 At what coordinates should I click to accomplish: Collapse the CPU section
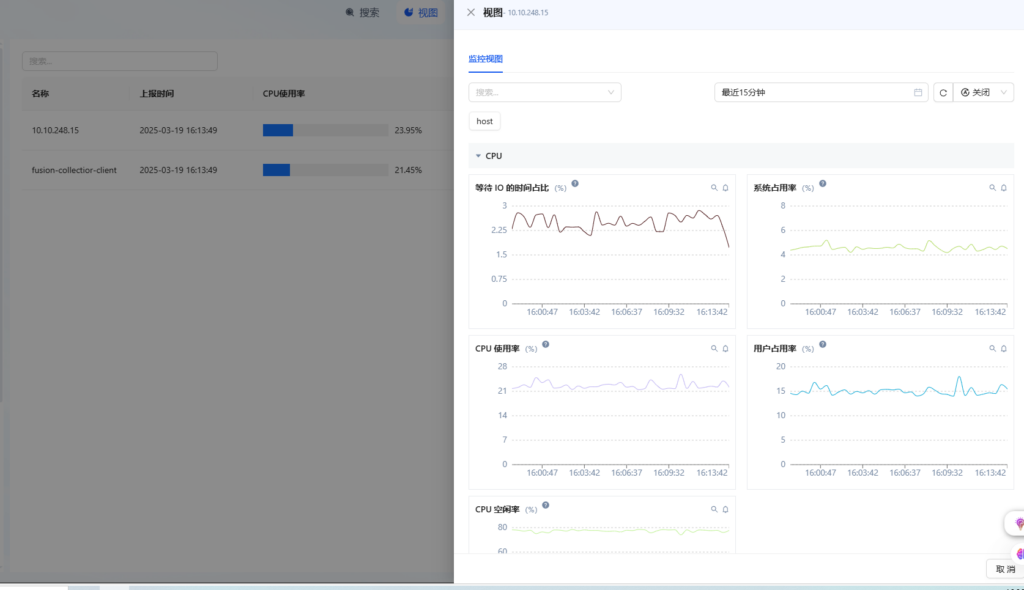[479, 156]
